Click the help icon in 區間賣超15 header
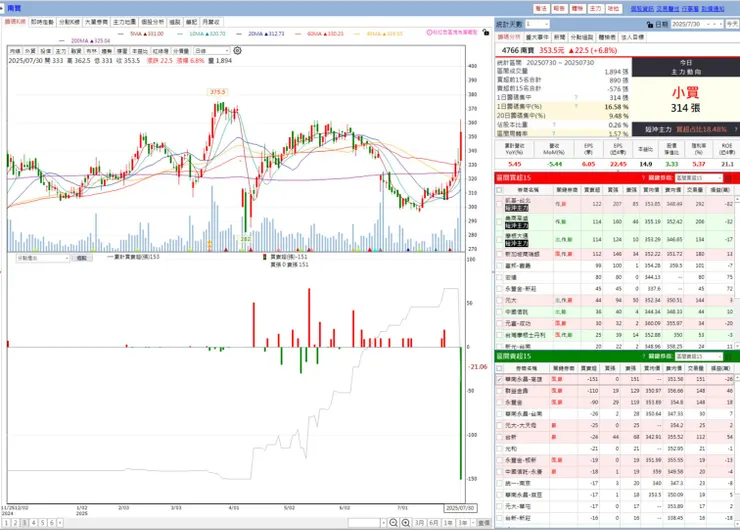740x530 pixels. click(643, 356)
